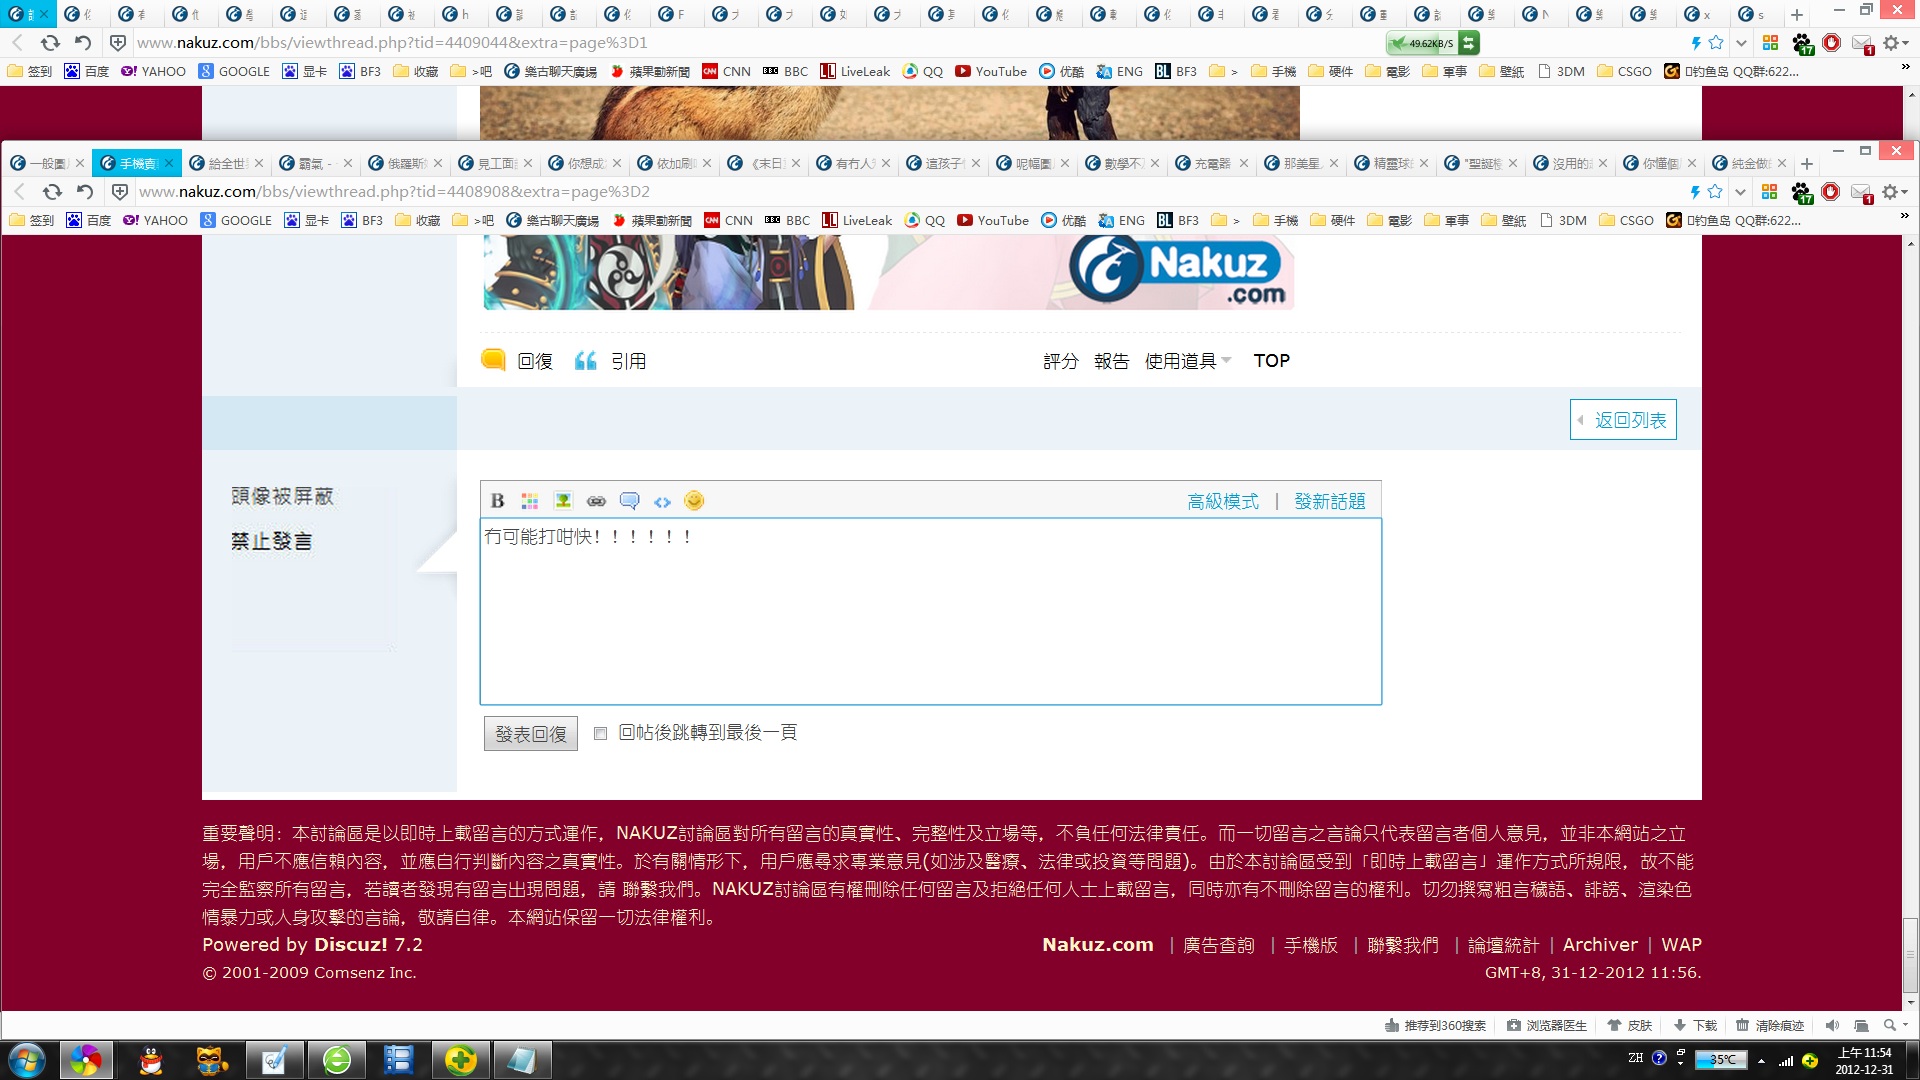Reload the page in the front window
This screenshot has width=1920, height=1080.
[52, 191]
